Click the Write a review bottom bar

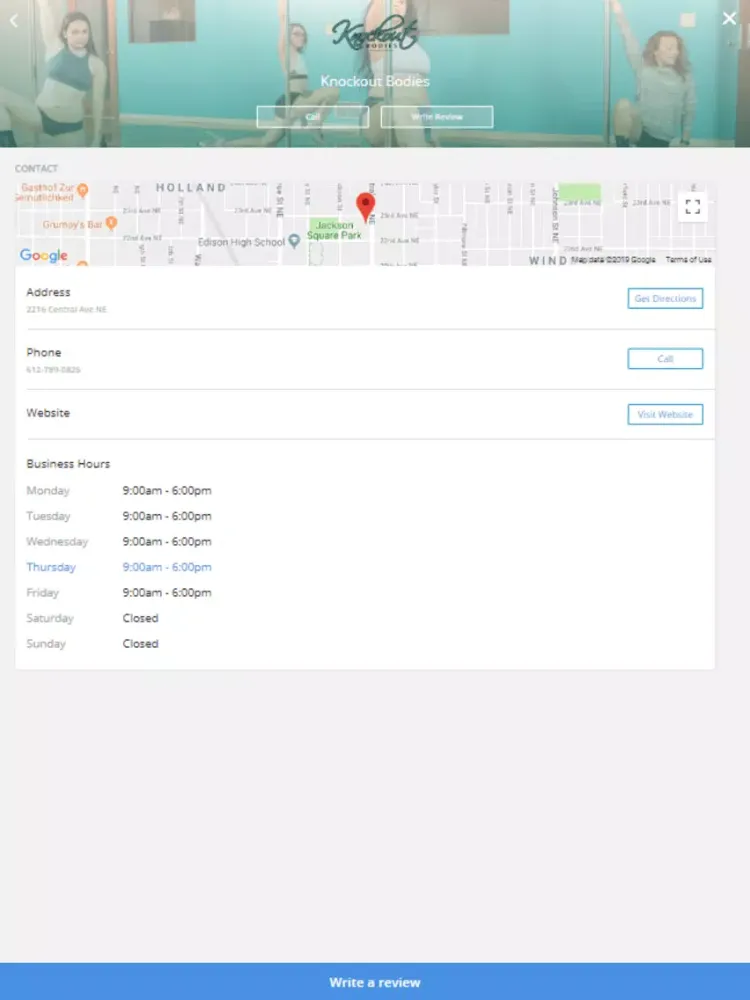click(375, 982)
